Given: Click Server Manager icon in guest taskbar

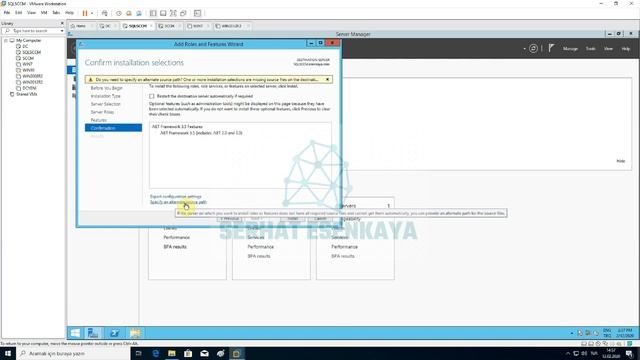Looking at the screenshot, I should coord(93,333).
